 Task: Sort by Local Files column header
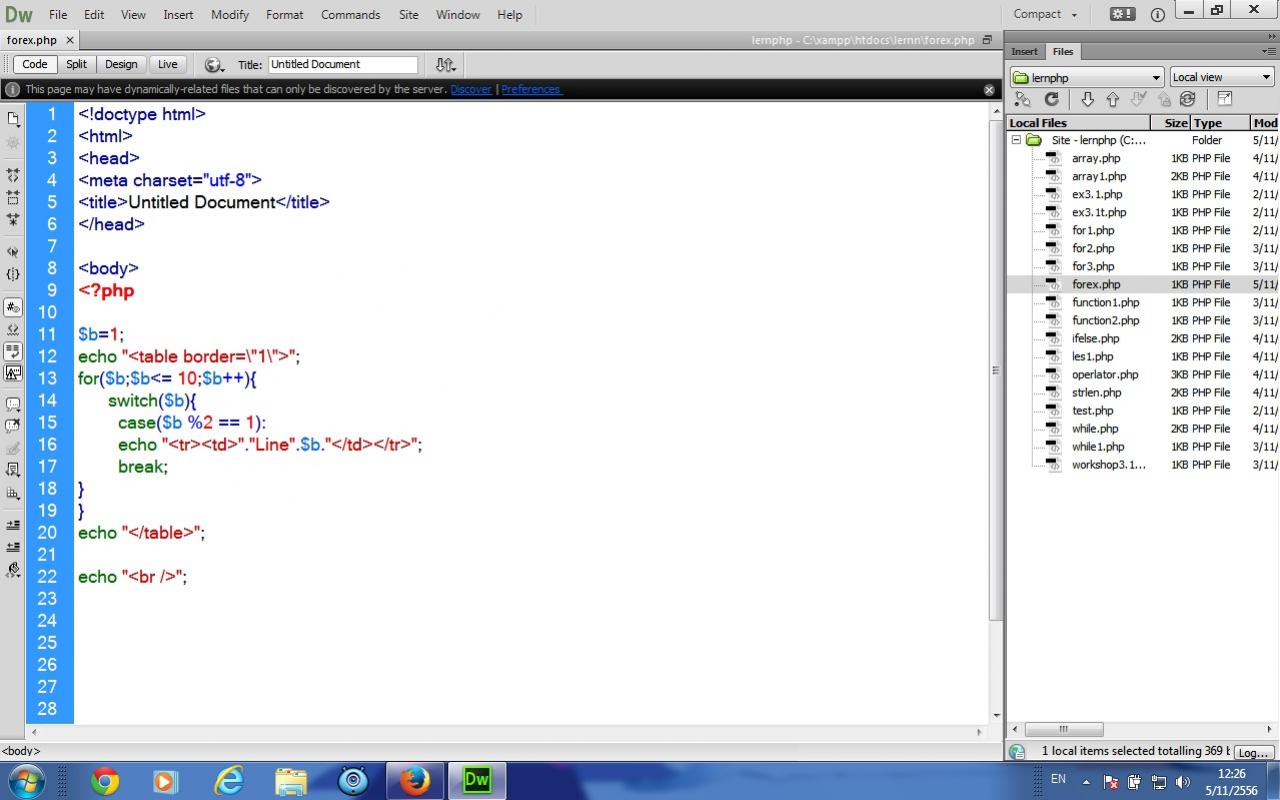click(x=1078, y=123)
